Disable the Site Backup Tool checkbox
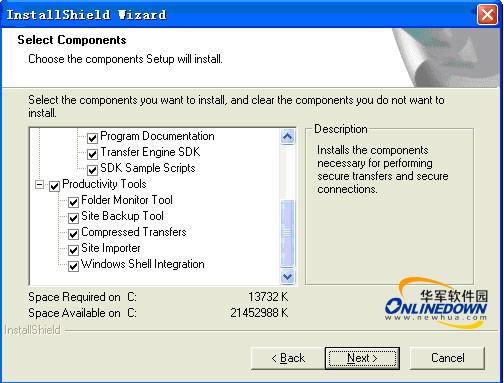The height and width of the screenshot is (383, 504). point(73,218)
